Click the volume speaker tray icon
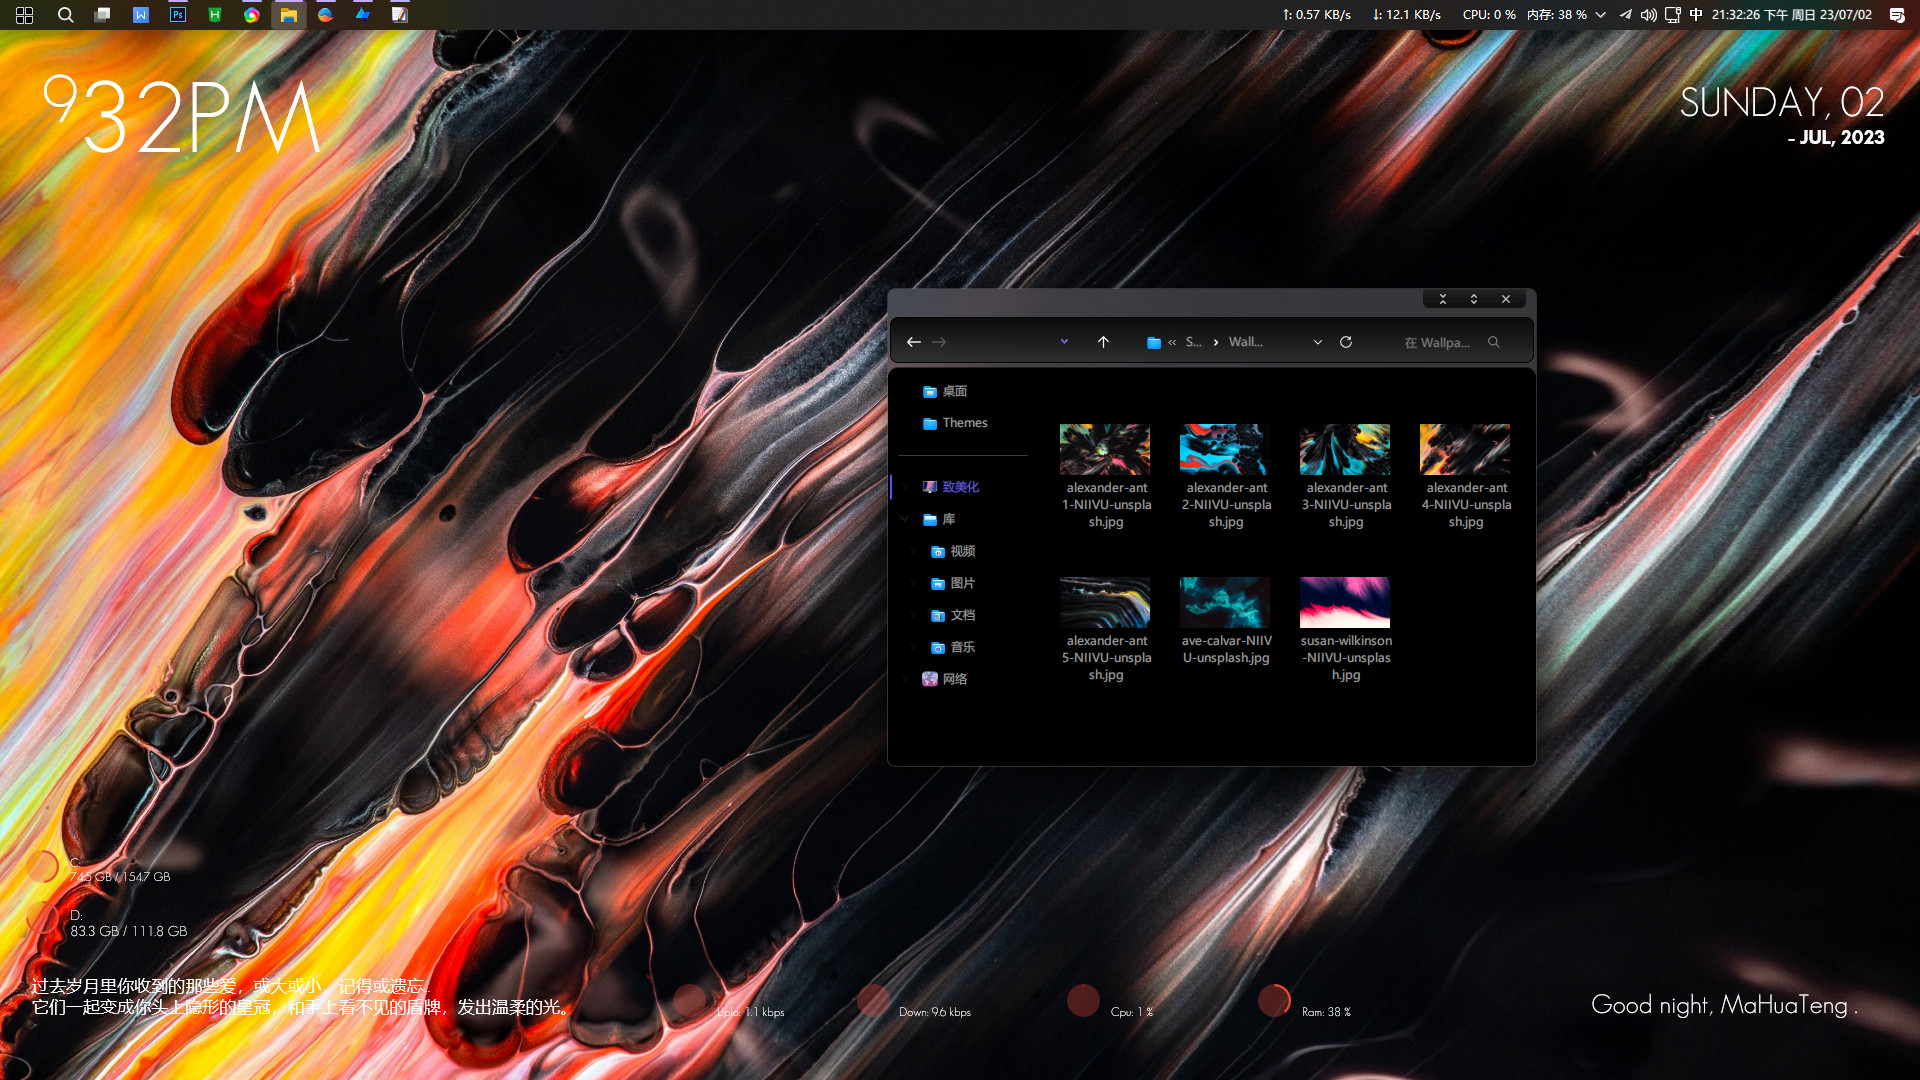 pos(1648,15)
